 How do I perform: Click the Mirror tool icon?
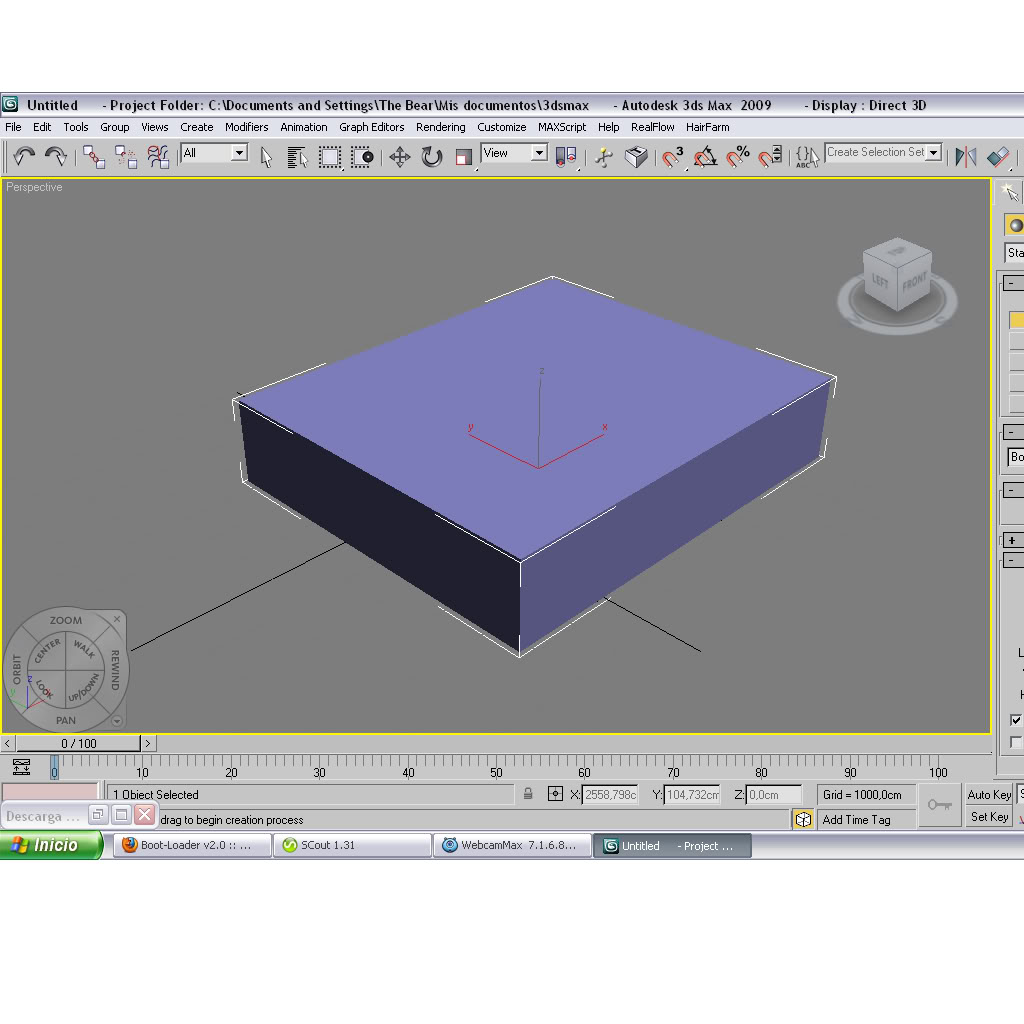(966, 157)
